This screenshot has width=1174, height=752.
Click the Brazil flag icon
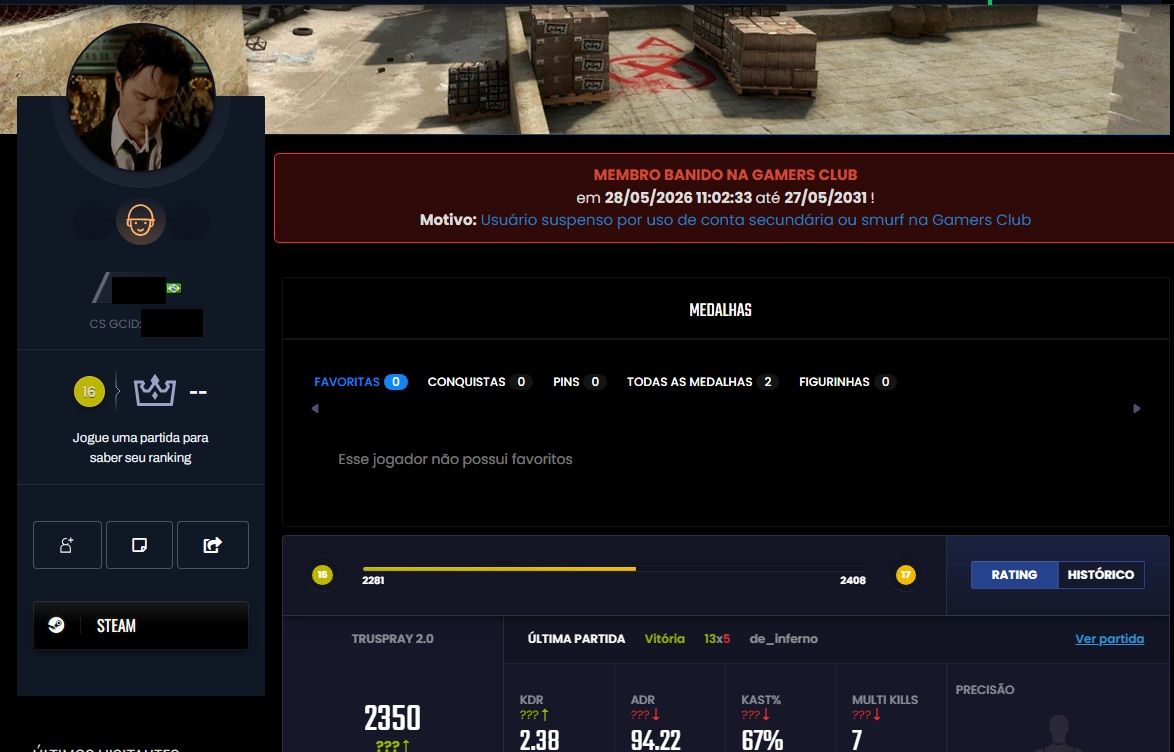click(174, 288)
